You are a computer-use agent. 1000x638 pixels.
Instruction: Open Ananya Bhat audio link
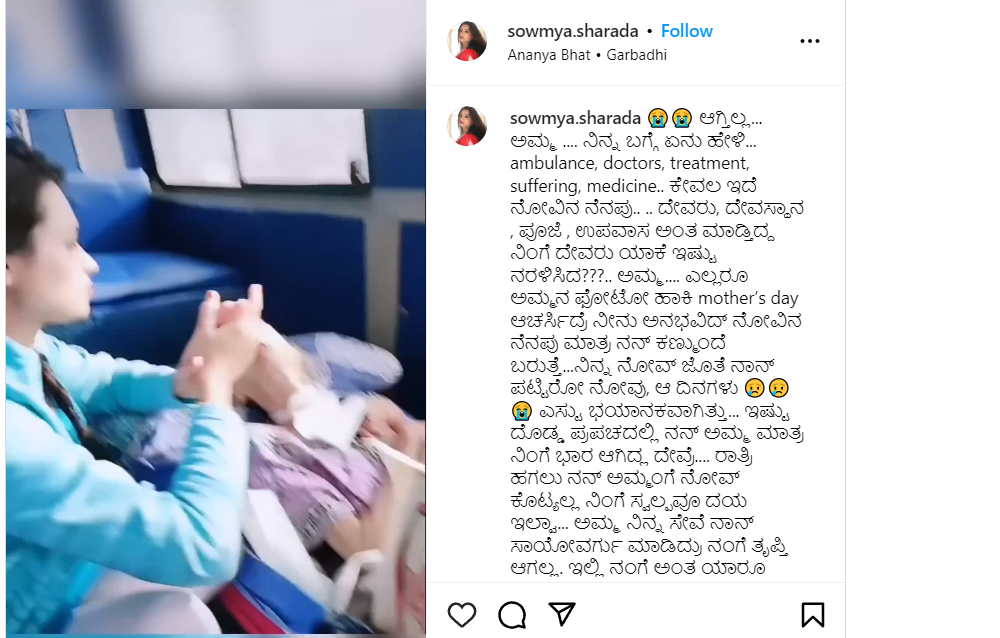coord(549,55)
